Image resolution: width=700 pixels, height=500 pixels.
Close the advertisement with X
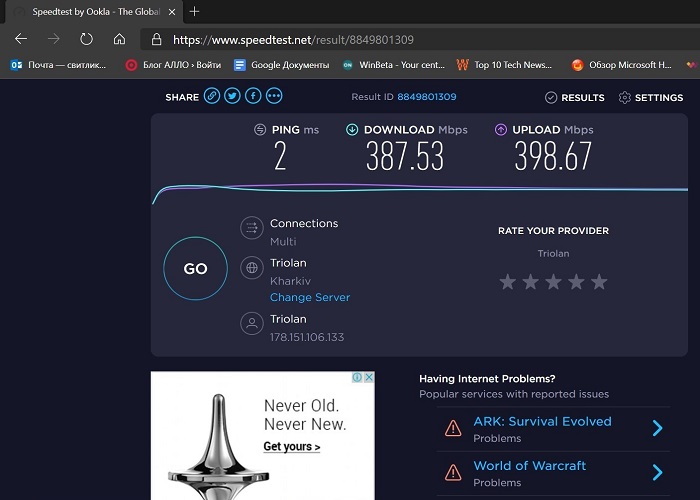pyautogui.click(x=369, y=377)
